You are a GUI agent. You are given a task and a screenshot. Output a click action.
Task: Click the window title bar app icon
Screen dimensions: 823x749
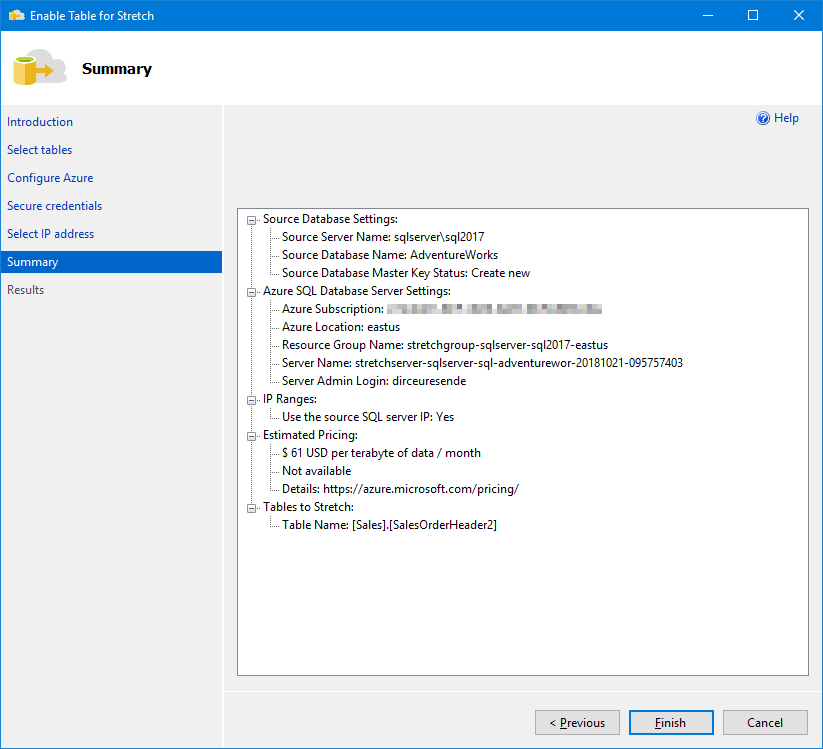pyautogui.click(x=16, y=15)
